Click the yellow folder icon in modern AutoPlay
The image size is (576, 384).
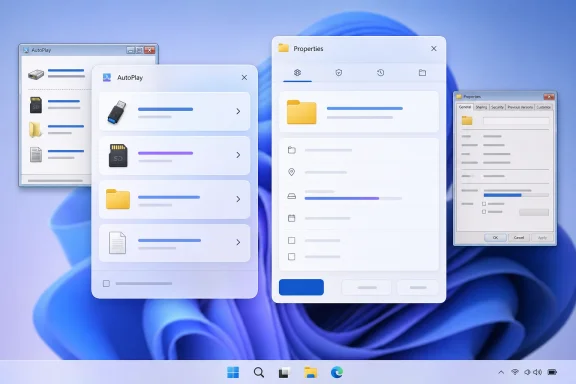[x=118, y=199]
